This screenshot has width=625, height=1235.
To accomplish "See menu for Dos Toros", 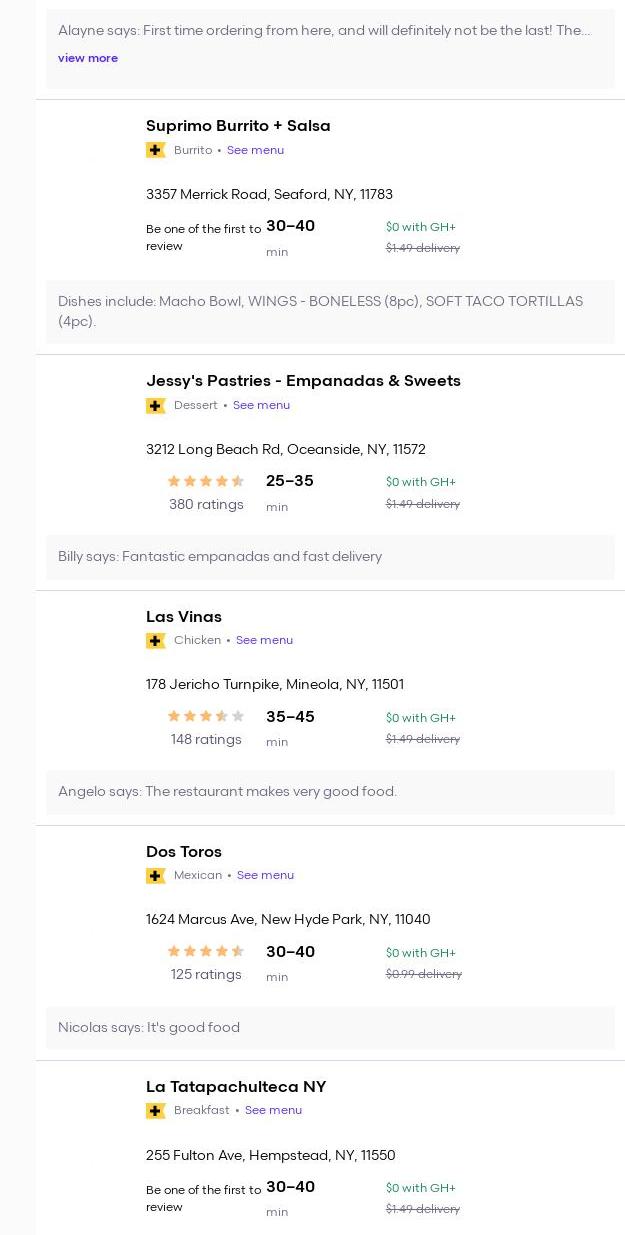I will [x=265, y=875].
